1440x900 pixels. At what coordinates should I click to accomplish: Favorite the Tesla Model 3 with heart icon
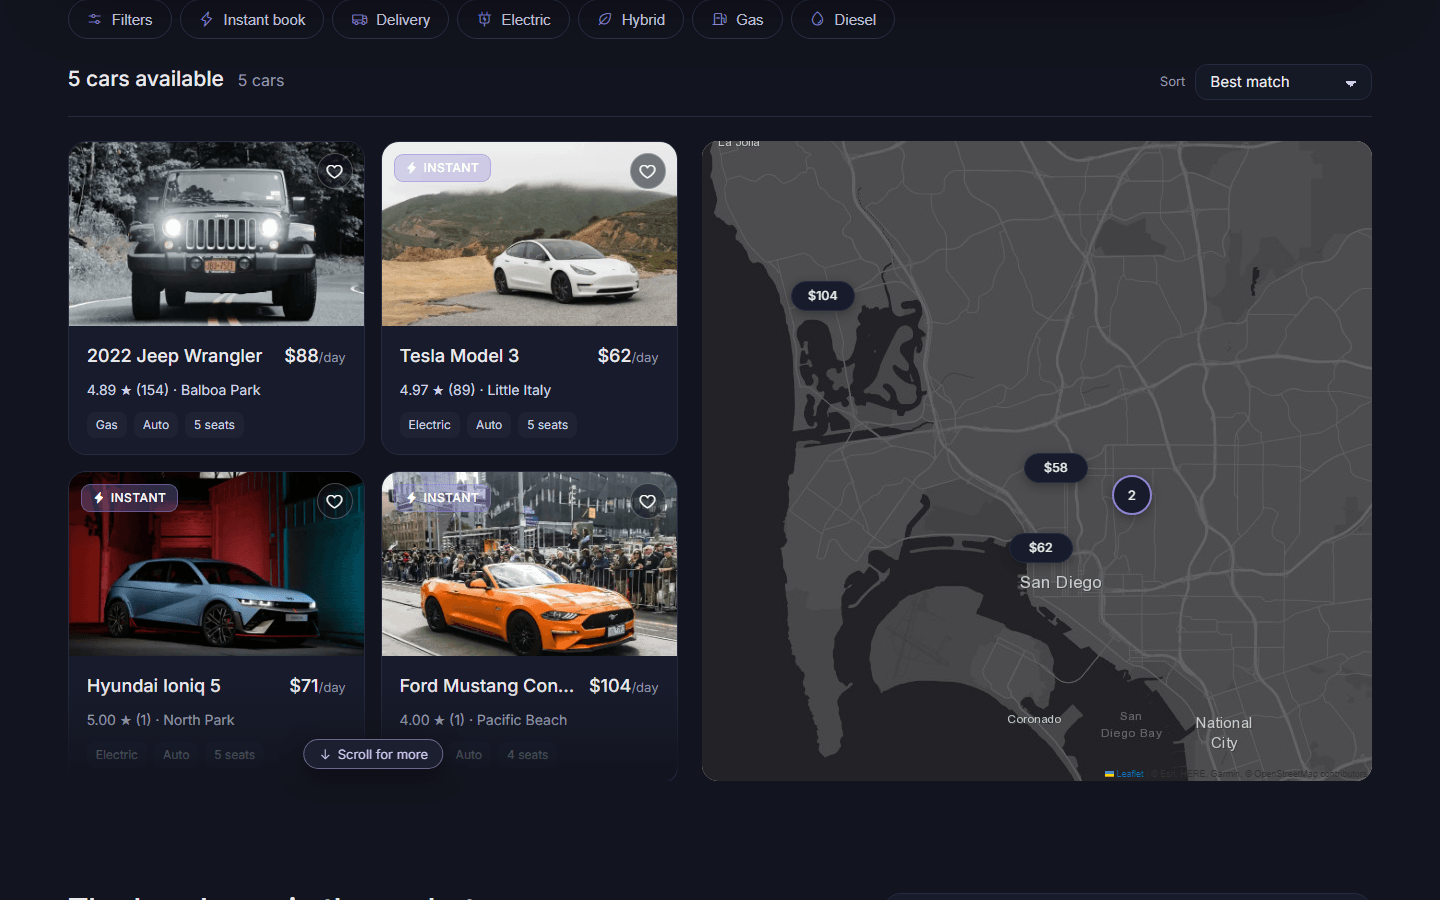coord(648,172)
